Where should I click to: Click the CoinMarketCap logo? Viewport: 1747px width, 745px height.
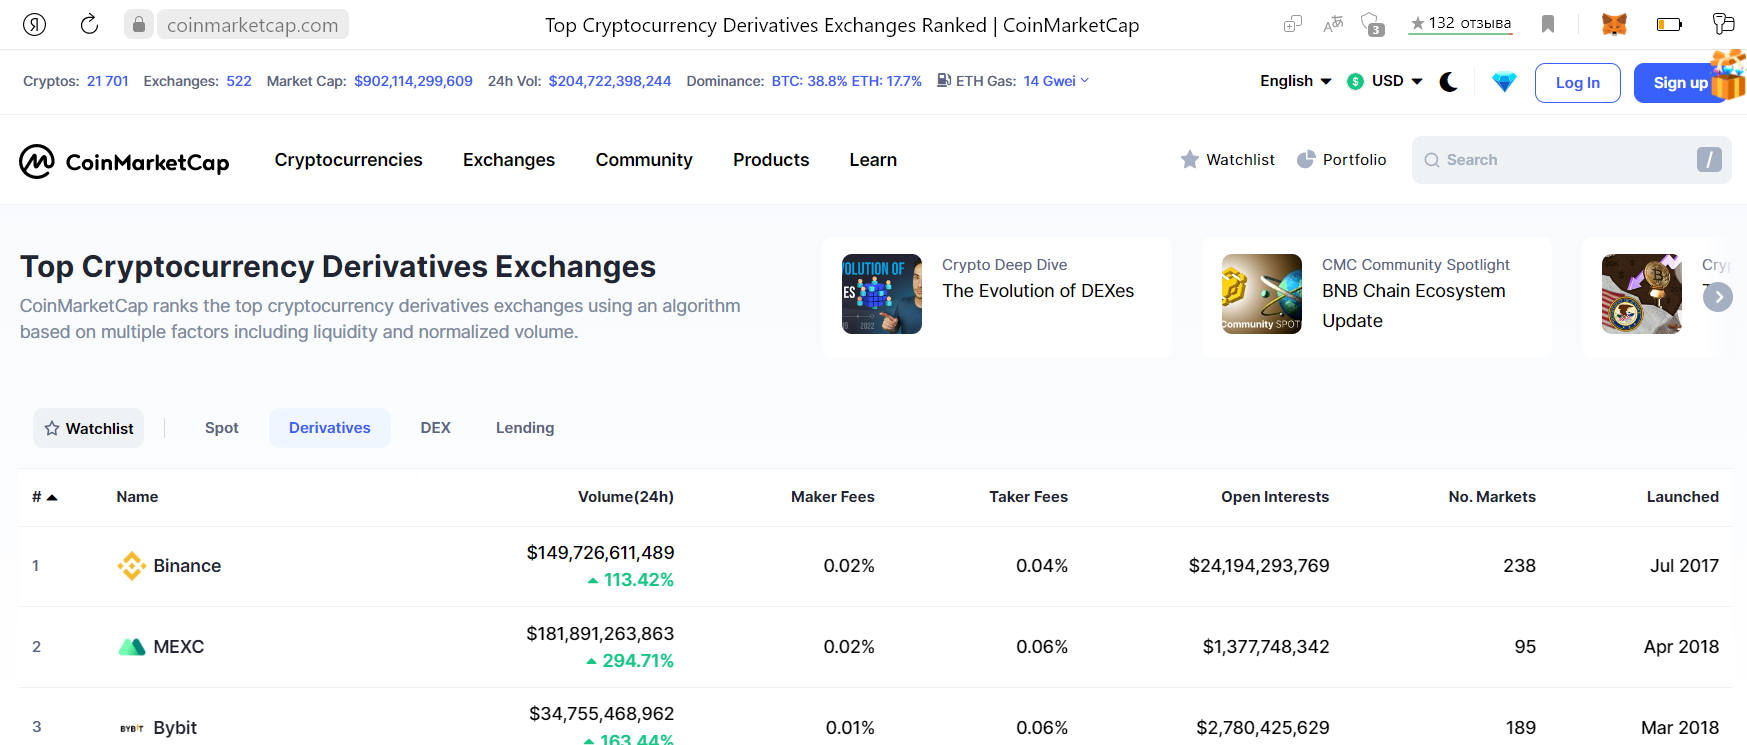[x=124, y=161]
